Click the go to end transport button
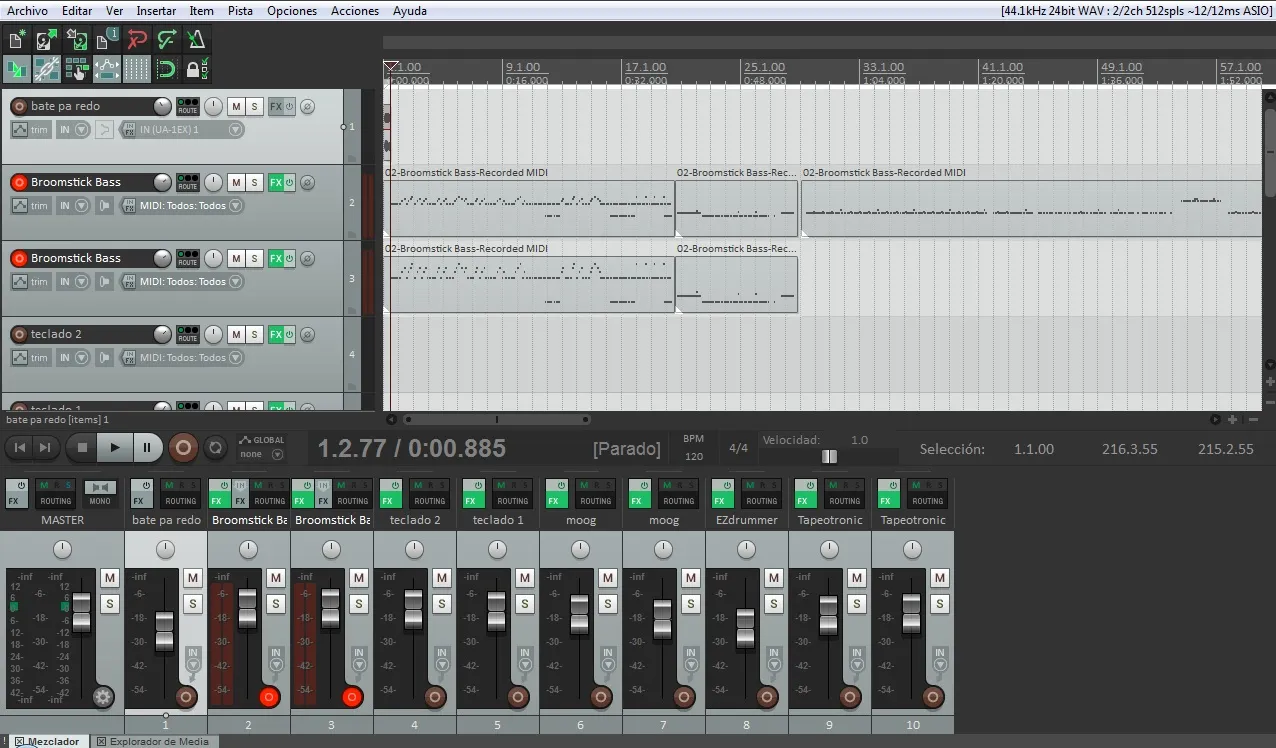Image resolution: width=1276 pixels, height=748 pixels. click(45, 447)
